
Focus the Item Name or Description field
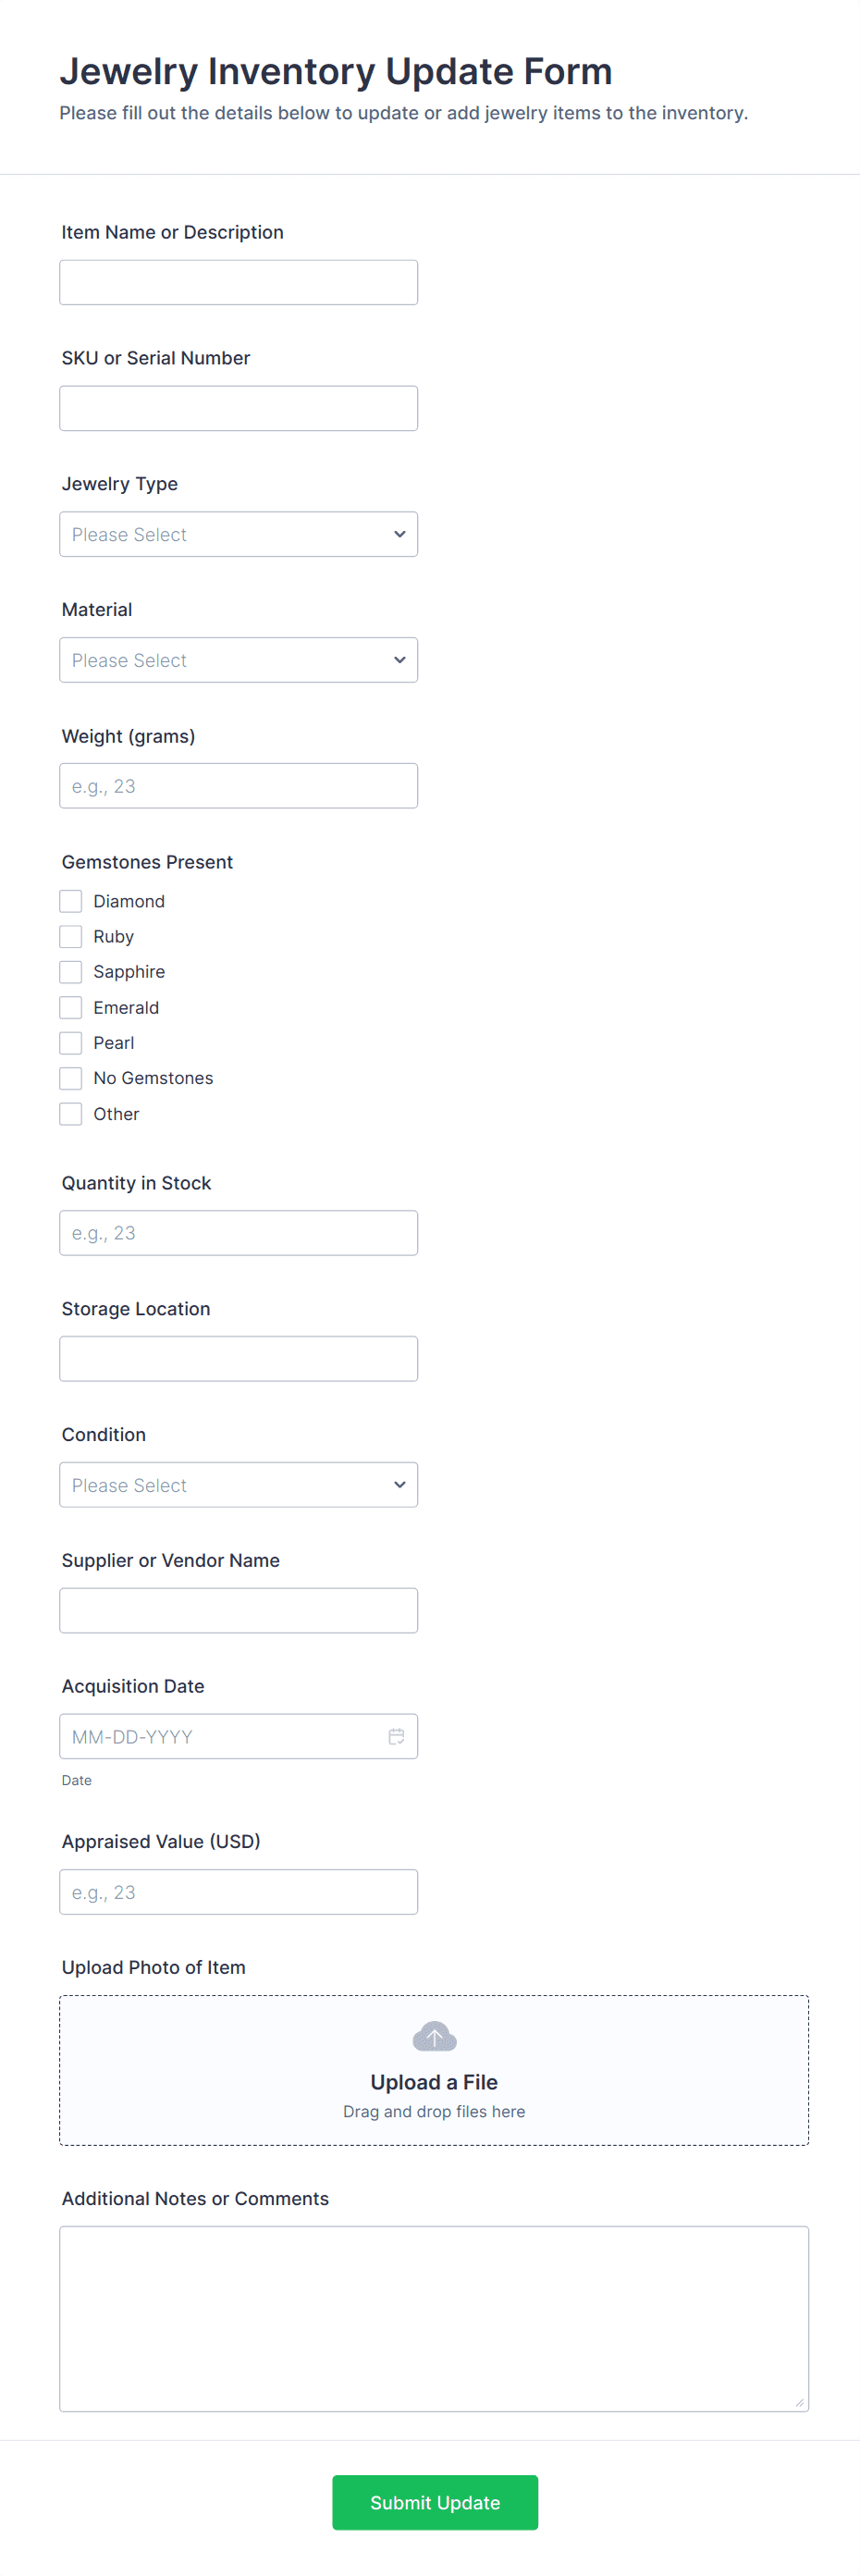(x=238, y=283)
